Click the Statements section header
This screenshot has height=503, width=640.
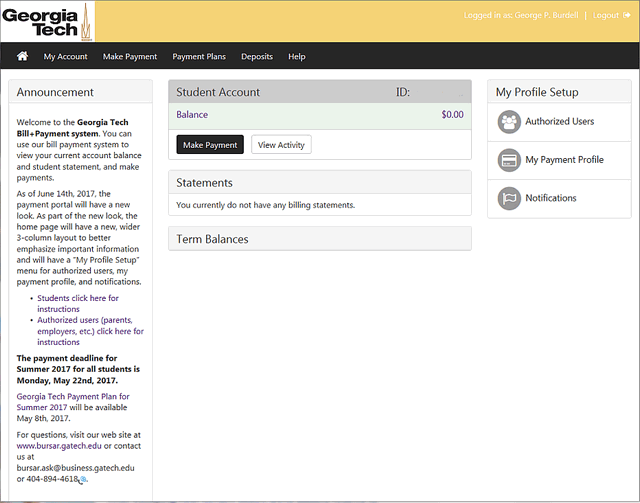[x=320, y=183]
